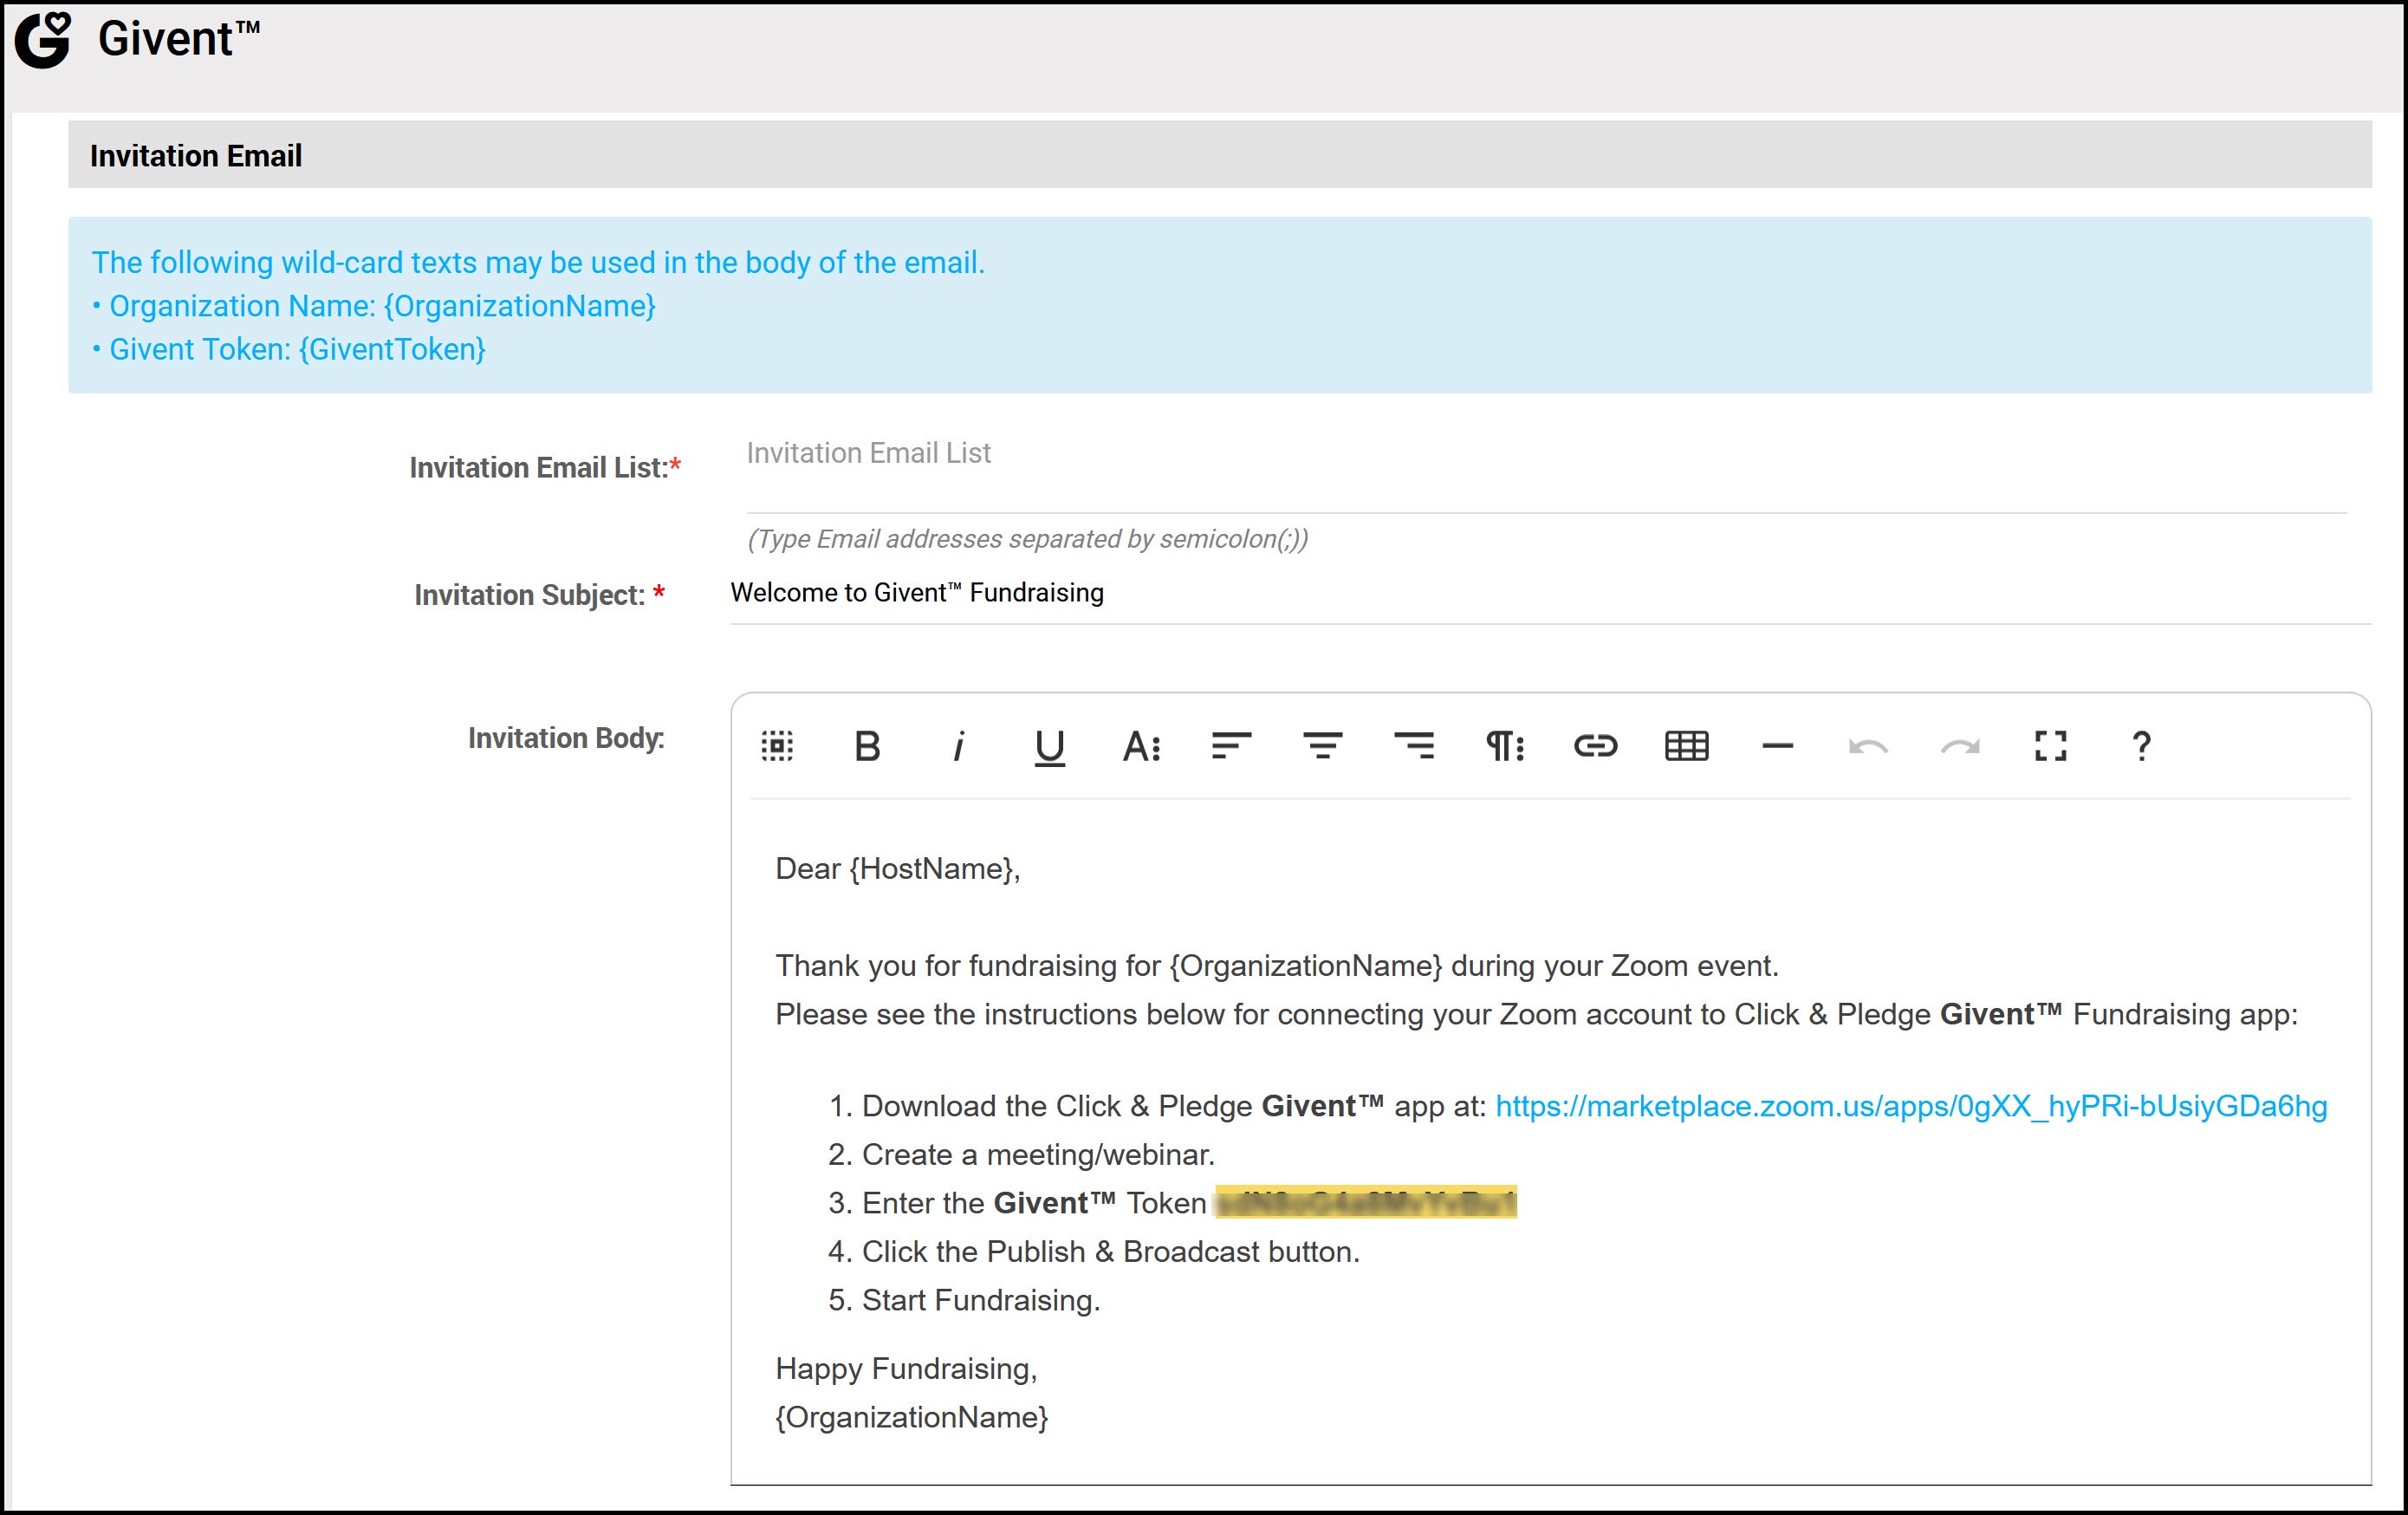The image size is (2408, 1515).
Task: Switch the editor to fullscreen mode
Action: [2050, 746]
